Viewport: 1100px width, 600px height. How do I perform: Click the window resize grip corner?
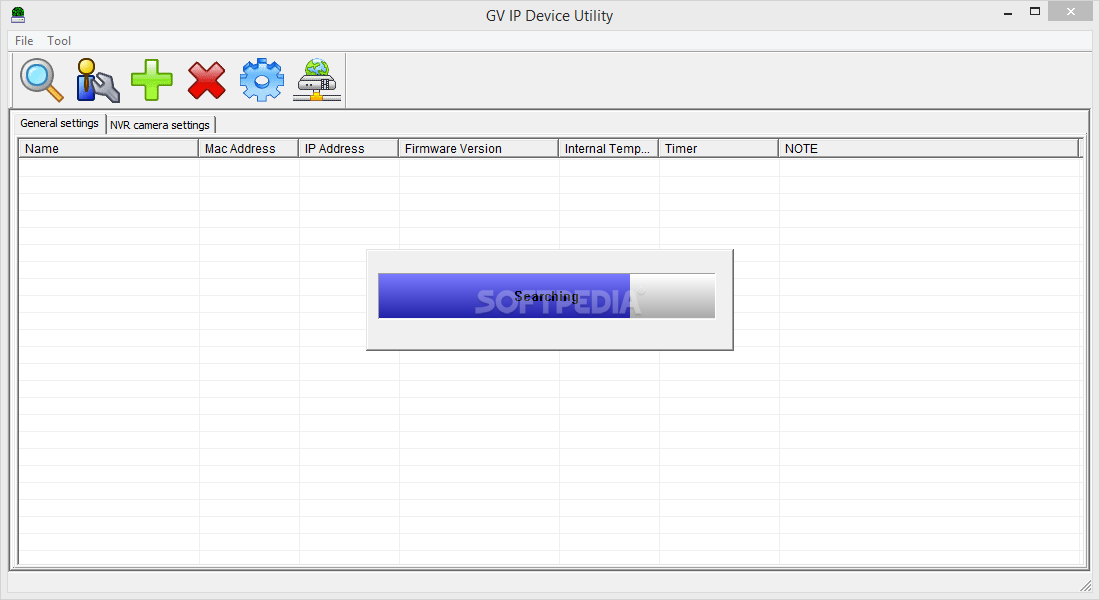[x=1085, y=585]
